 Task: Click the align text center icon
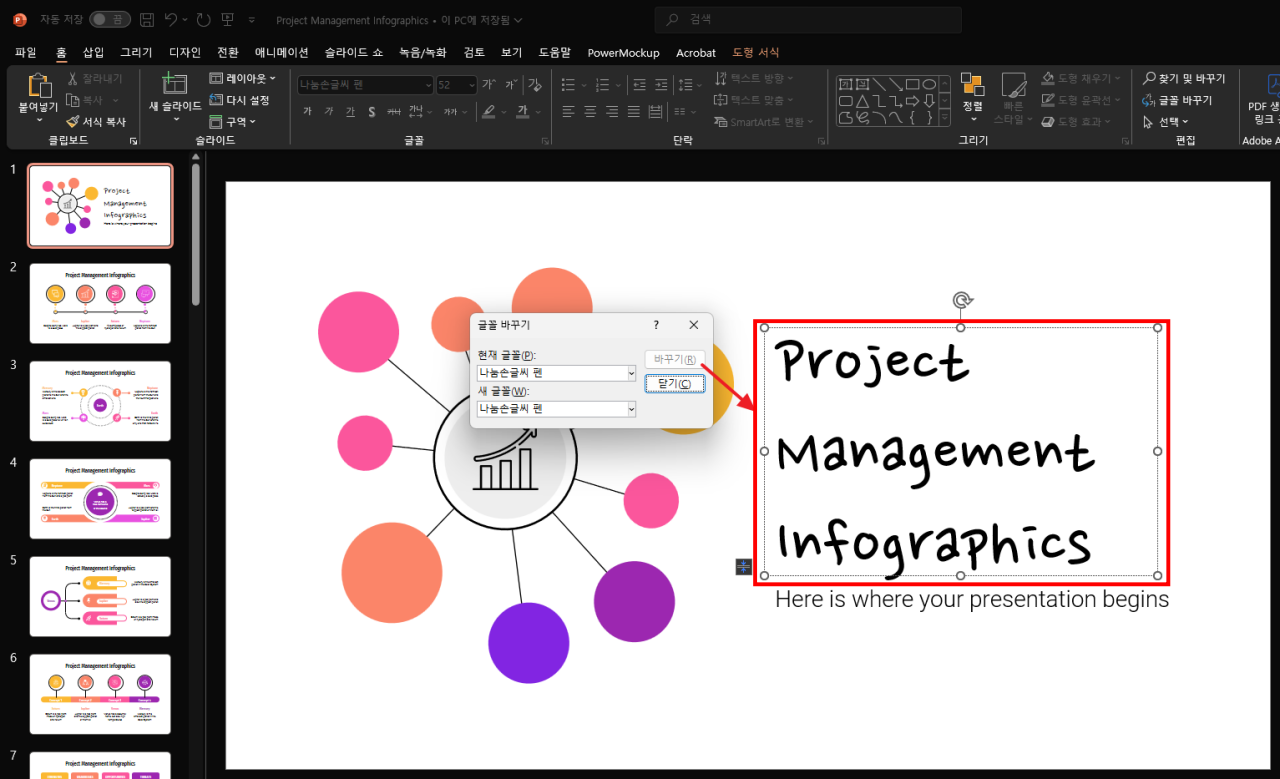pos(590,112)
